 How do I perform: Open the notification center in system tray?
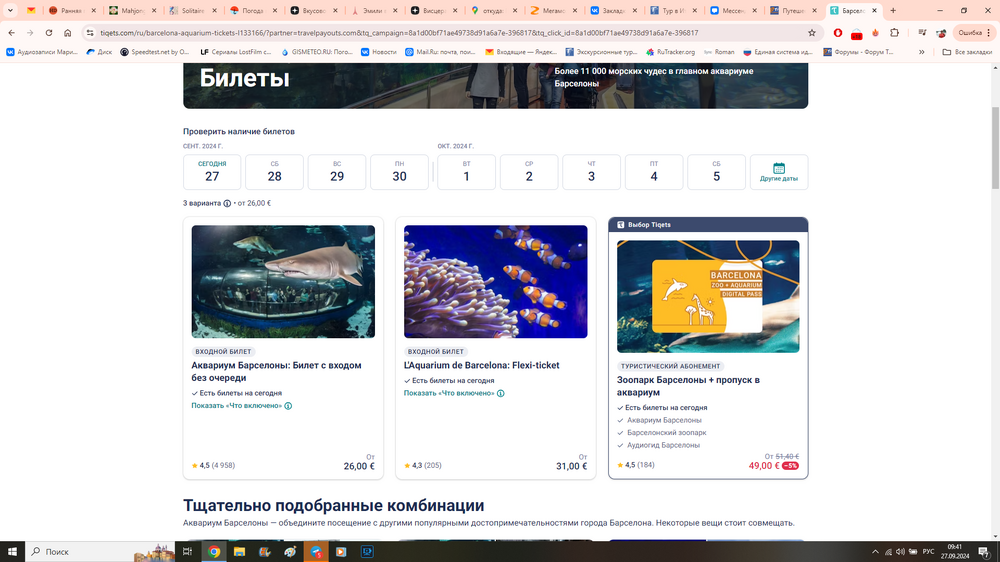click(x=984, y=552)
